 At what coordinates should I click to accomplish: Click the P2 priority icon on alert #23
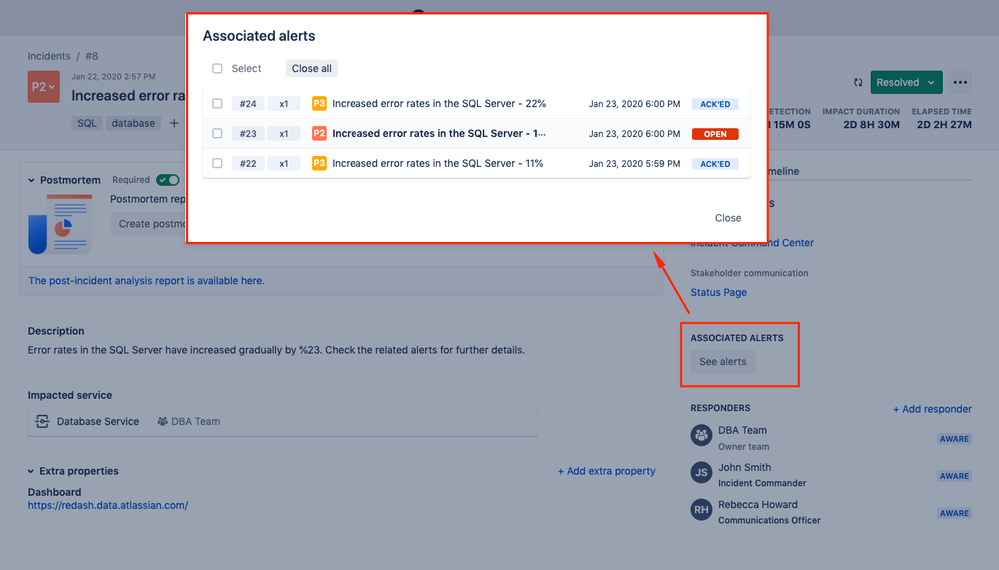click(319, 133)
